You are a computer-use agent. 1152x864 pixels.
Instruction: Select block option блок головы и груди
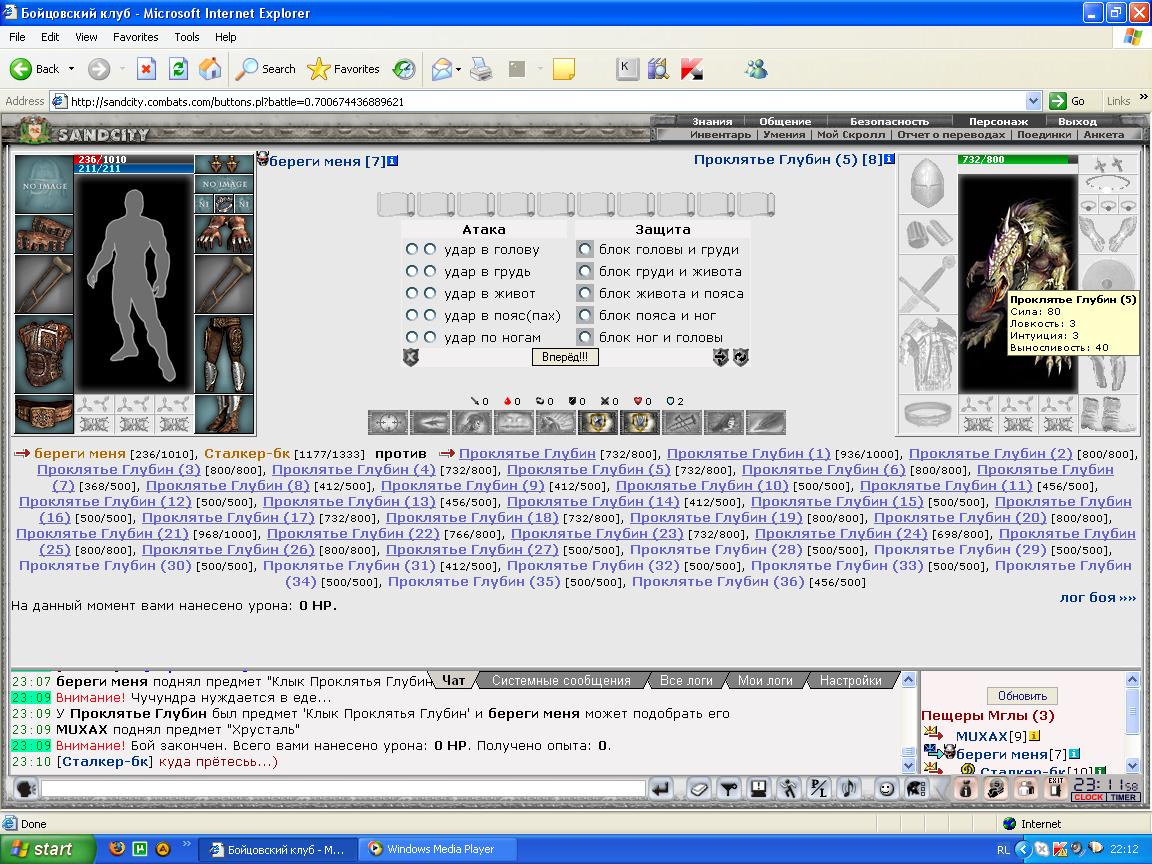tap(585, 249)
